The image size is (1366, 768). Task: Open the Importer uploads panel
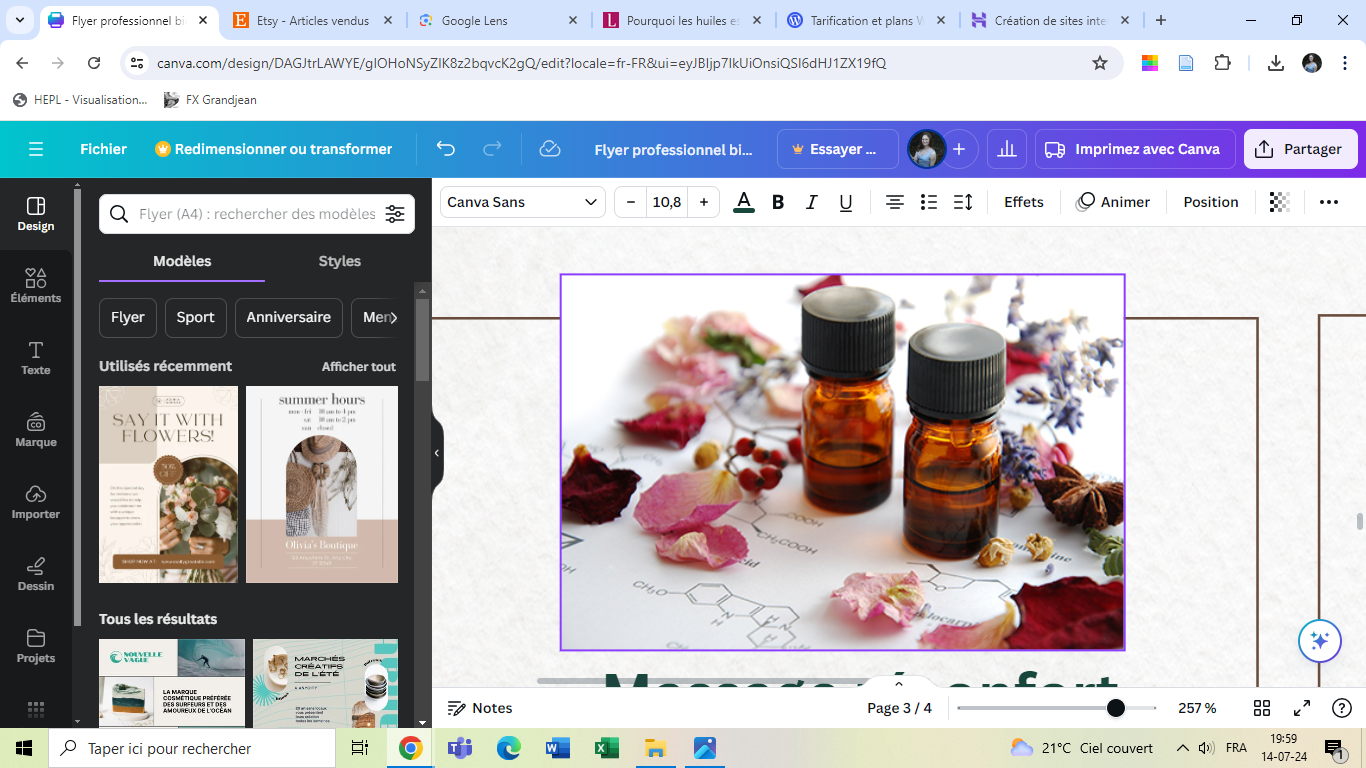point(36,502)
